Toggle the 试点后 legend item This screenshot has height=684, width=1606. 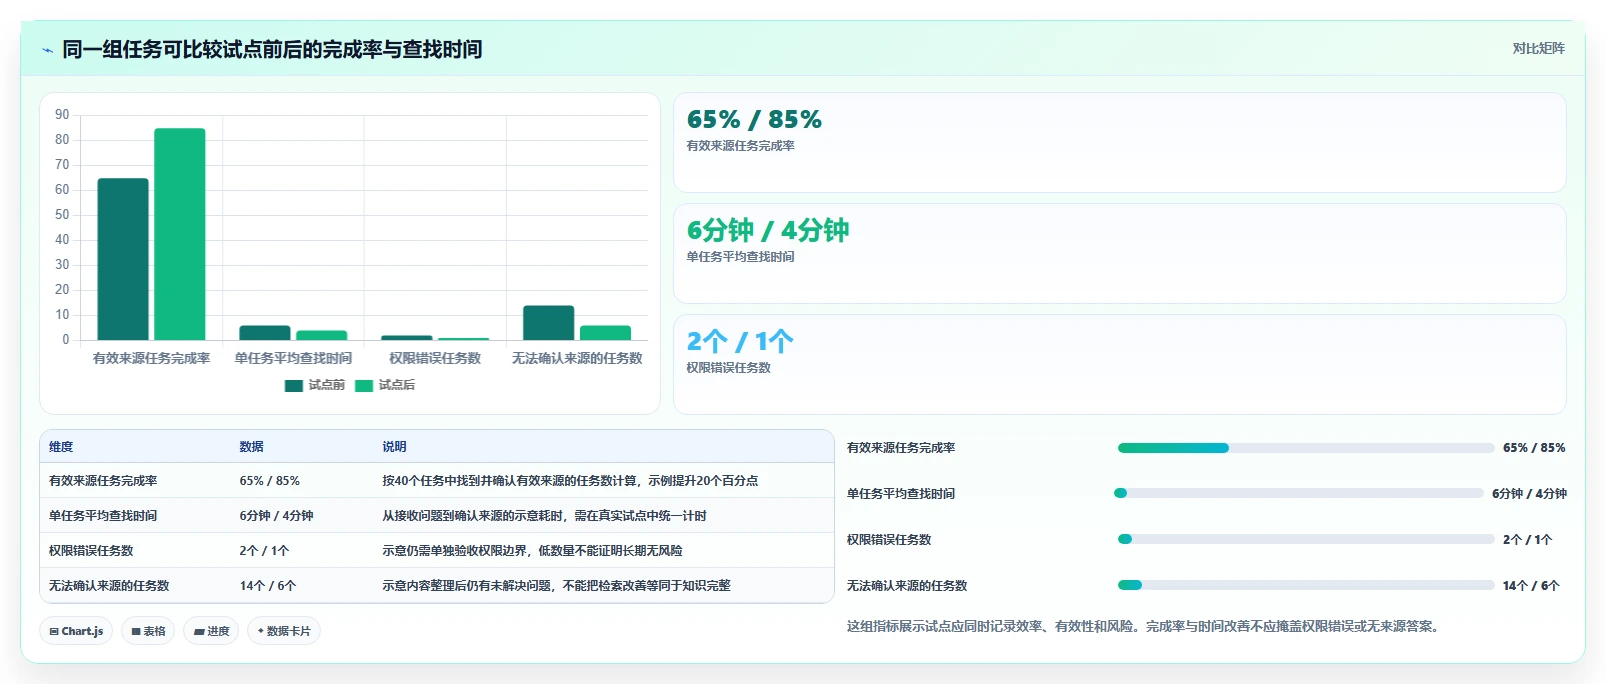(x=385, y=385)
